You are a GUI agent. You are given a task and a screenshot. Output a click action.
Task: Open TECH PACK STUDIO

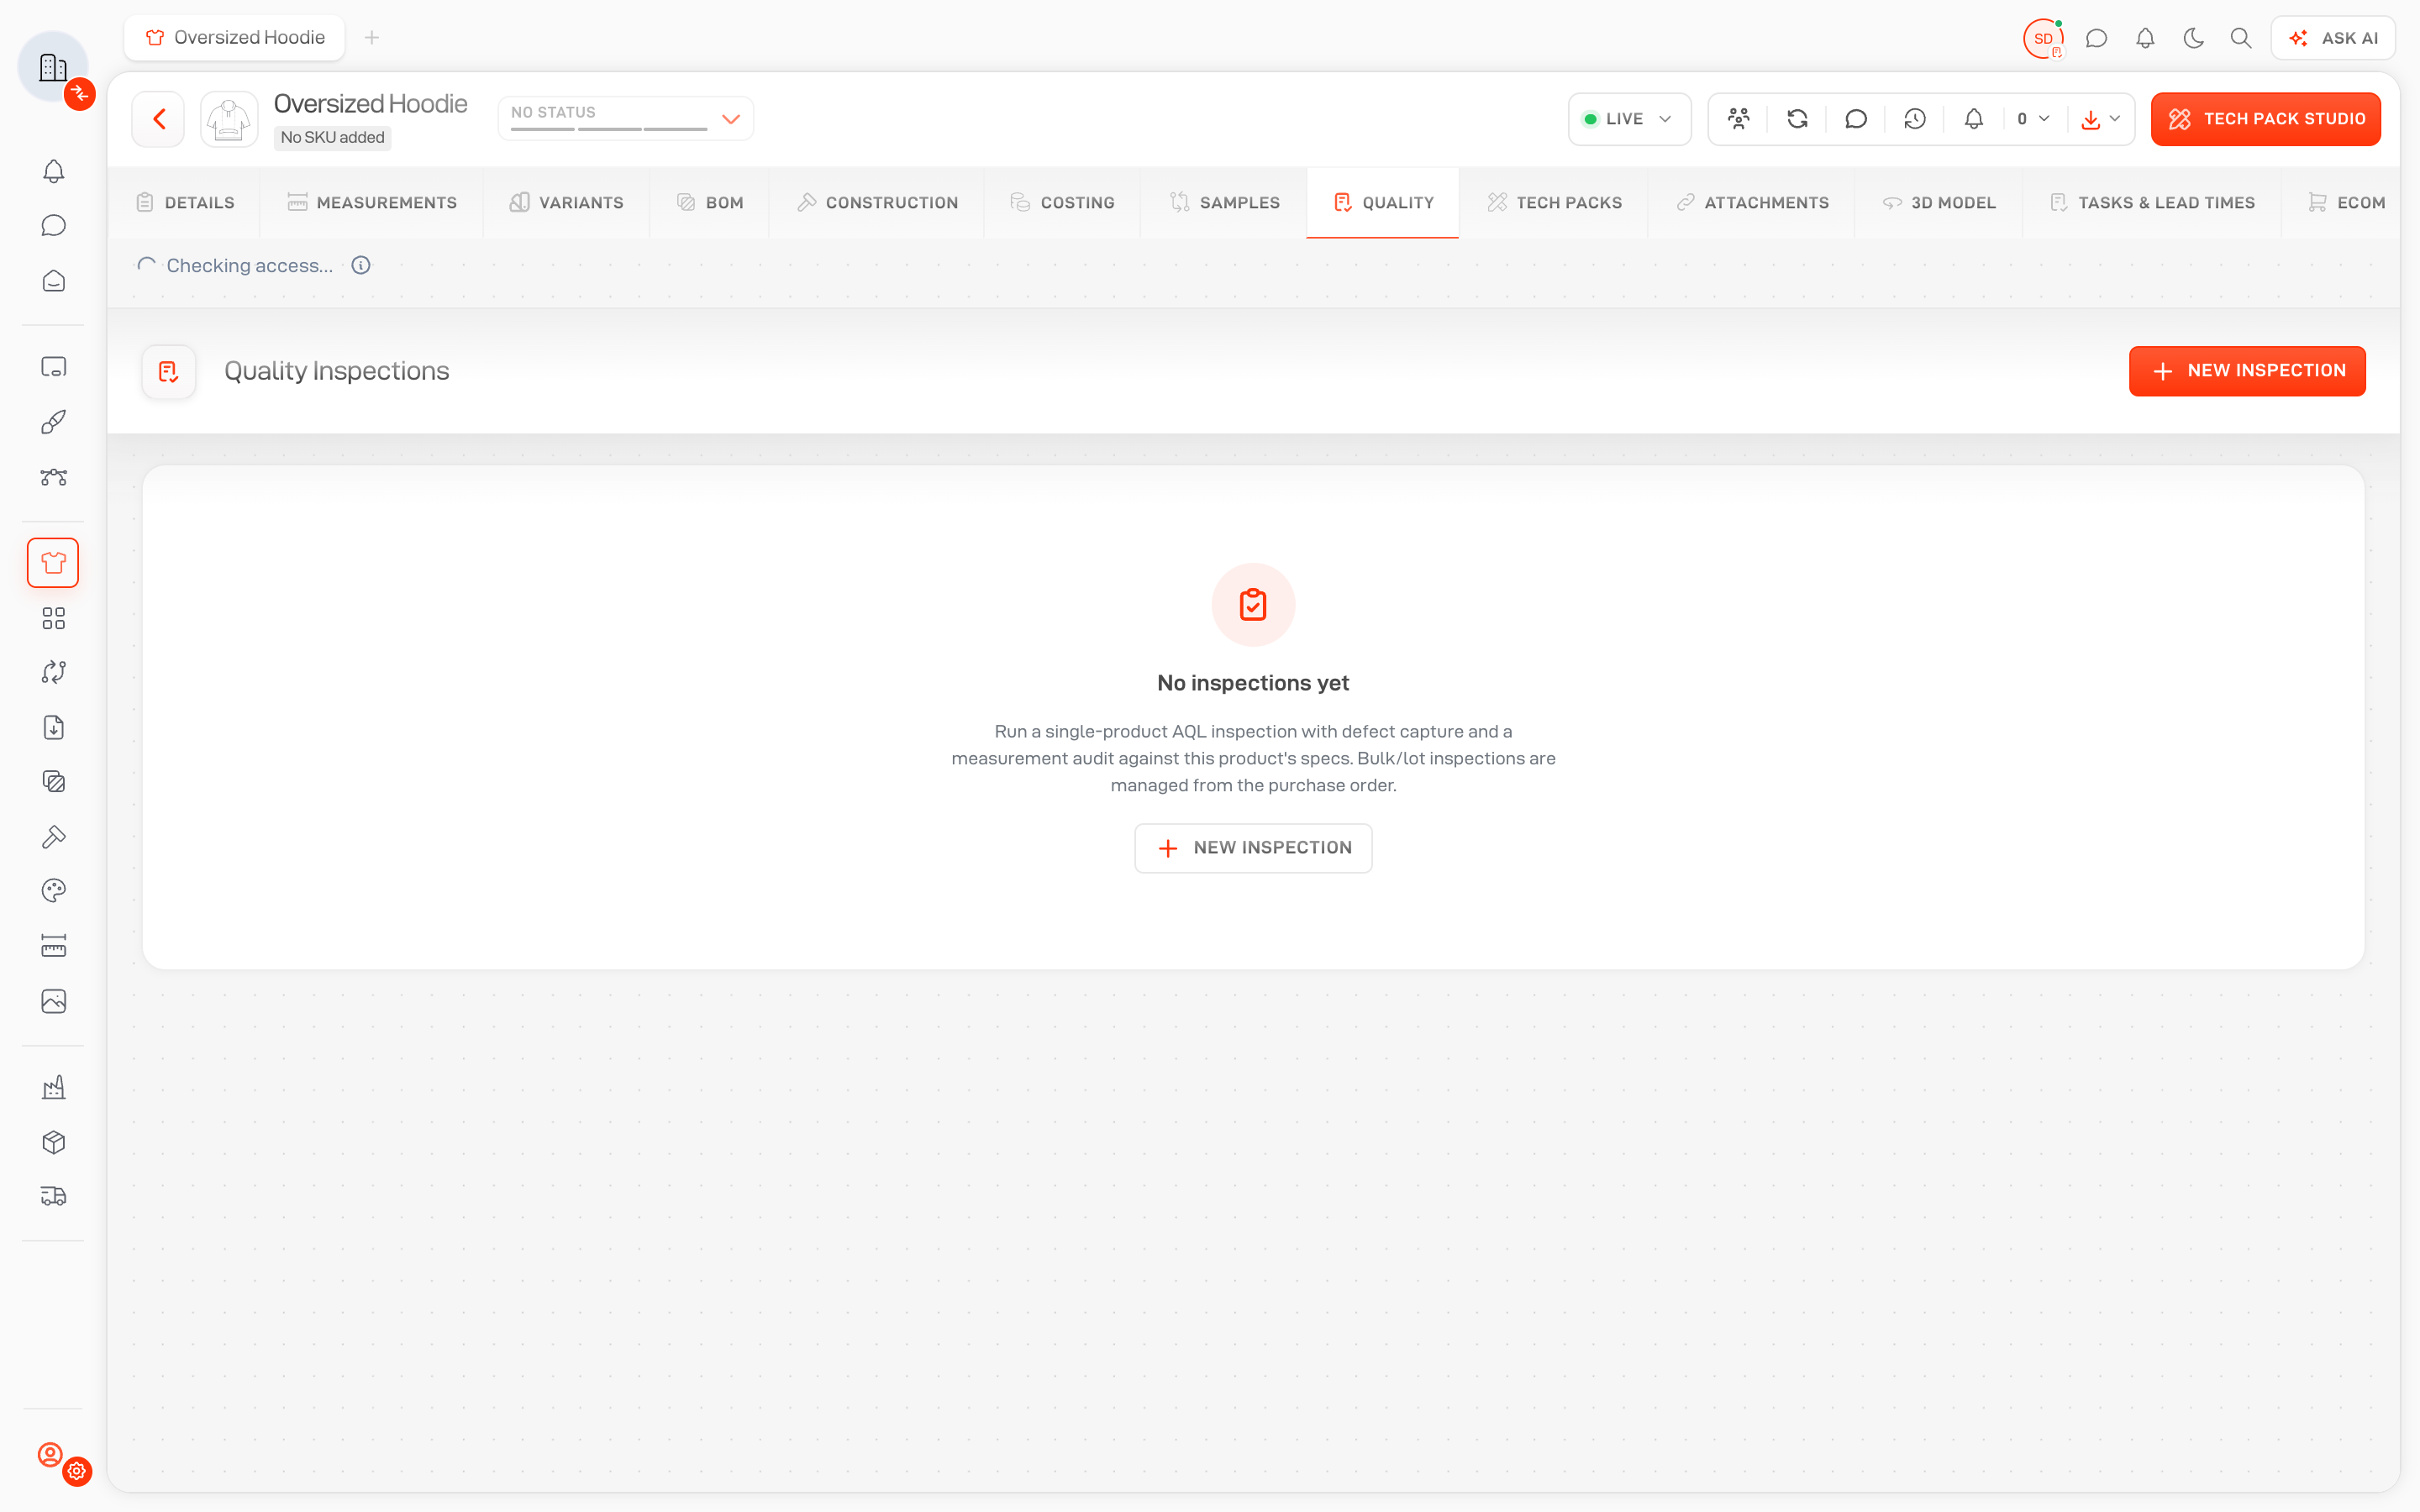tap(2265, 119)
